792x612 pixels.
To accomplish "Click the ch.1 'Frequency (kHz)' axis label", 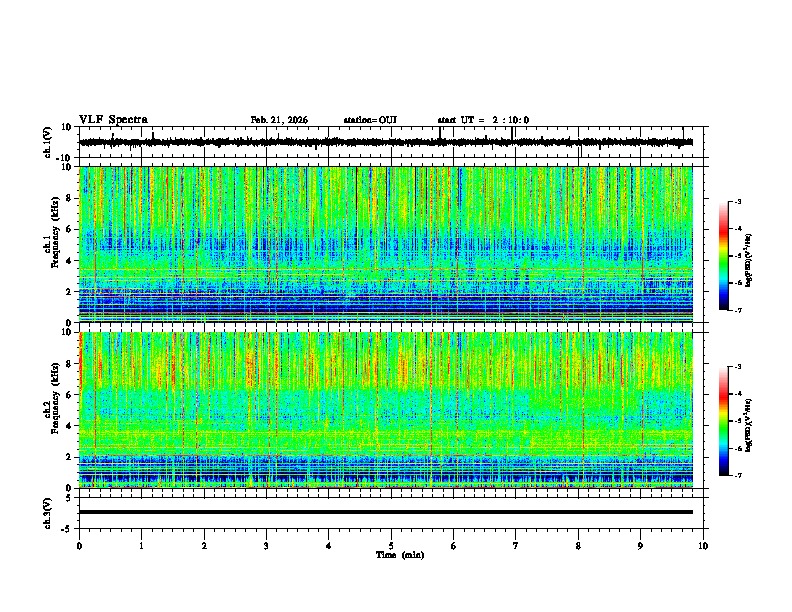I will coord(54,232).
